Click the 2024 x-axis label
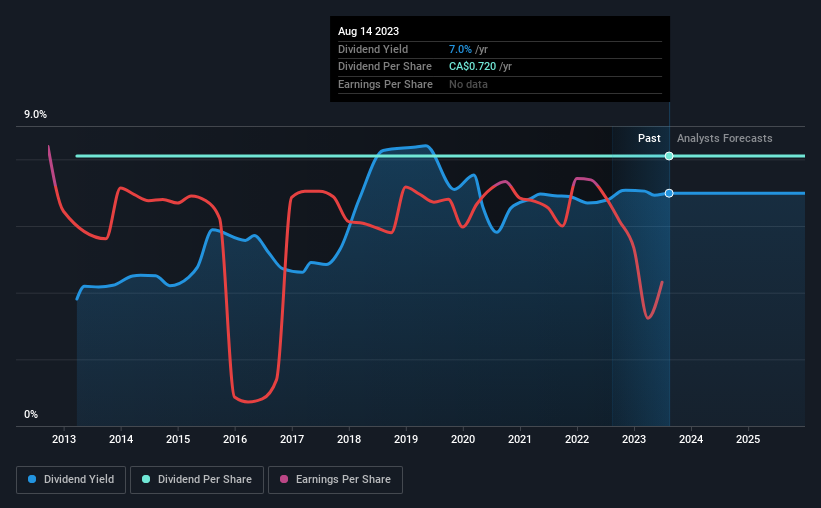Image resolution: width=821 pixels, height=508 pixels. (x=691, y=439)
